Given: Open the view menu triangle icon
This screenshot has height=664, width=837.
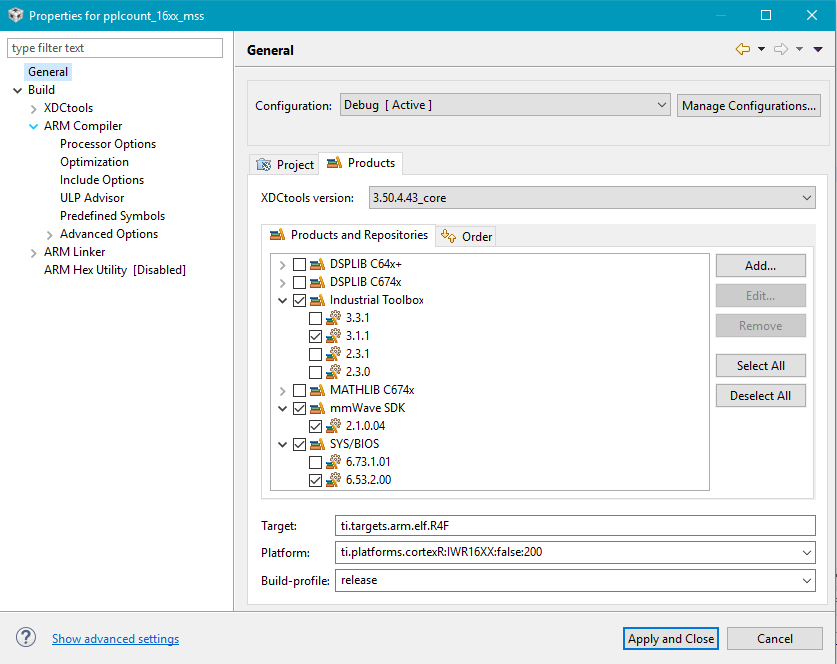Looking at the screenshot, I should click(x=818, y=49).
